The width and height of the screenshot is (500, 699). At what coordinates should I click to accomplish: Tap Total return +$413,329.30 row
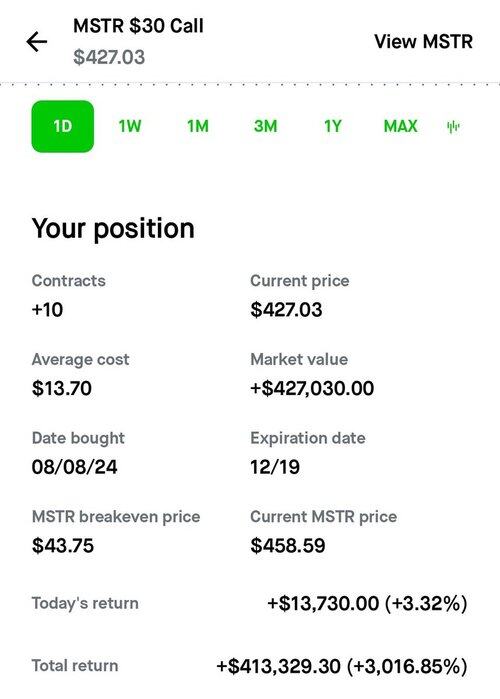pos(250,666)
